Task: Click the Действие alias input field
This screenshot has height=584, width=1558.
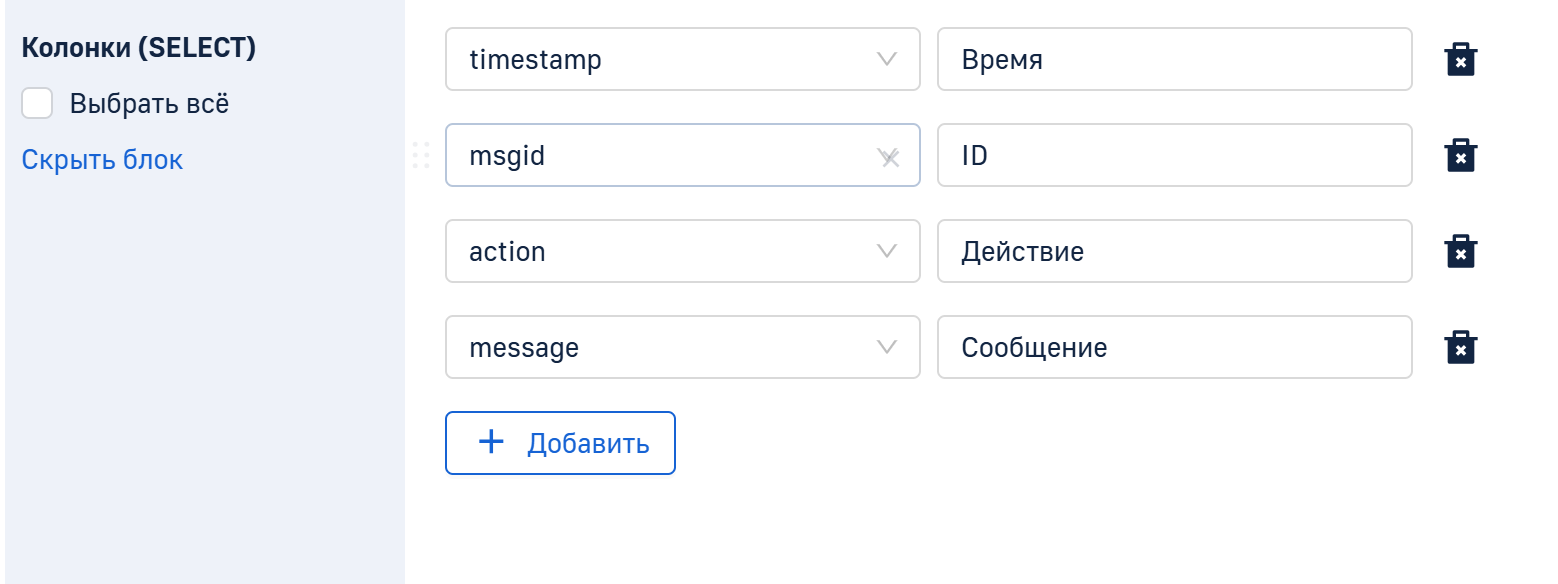Action: [1174, 252]
